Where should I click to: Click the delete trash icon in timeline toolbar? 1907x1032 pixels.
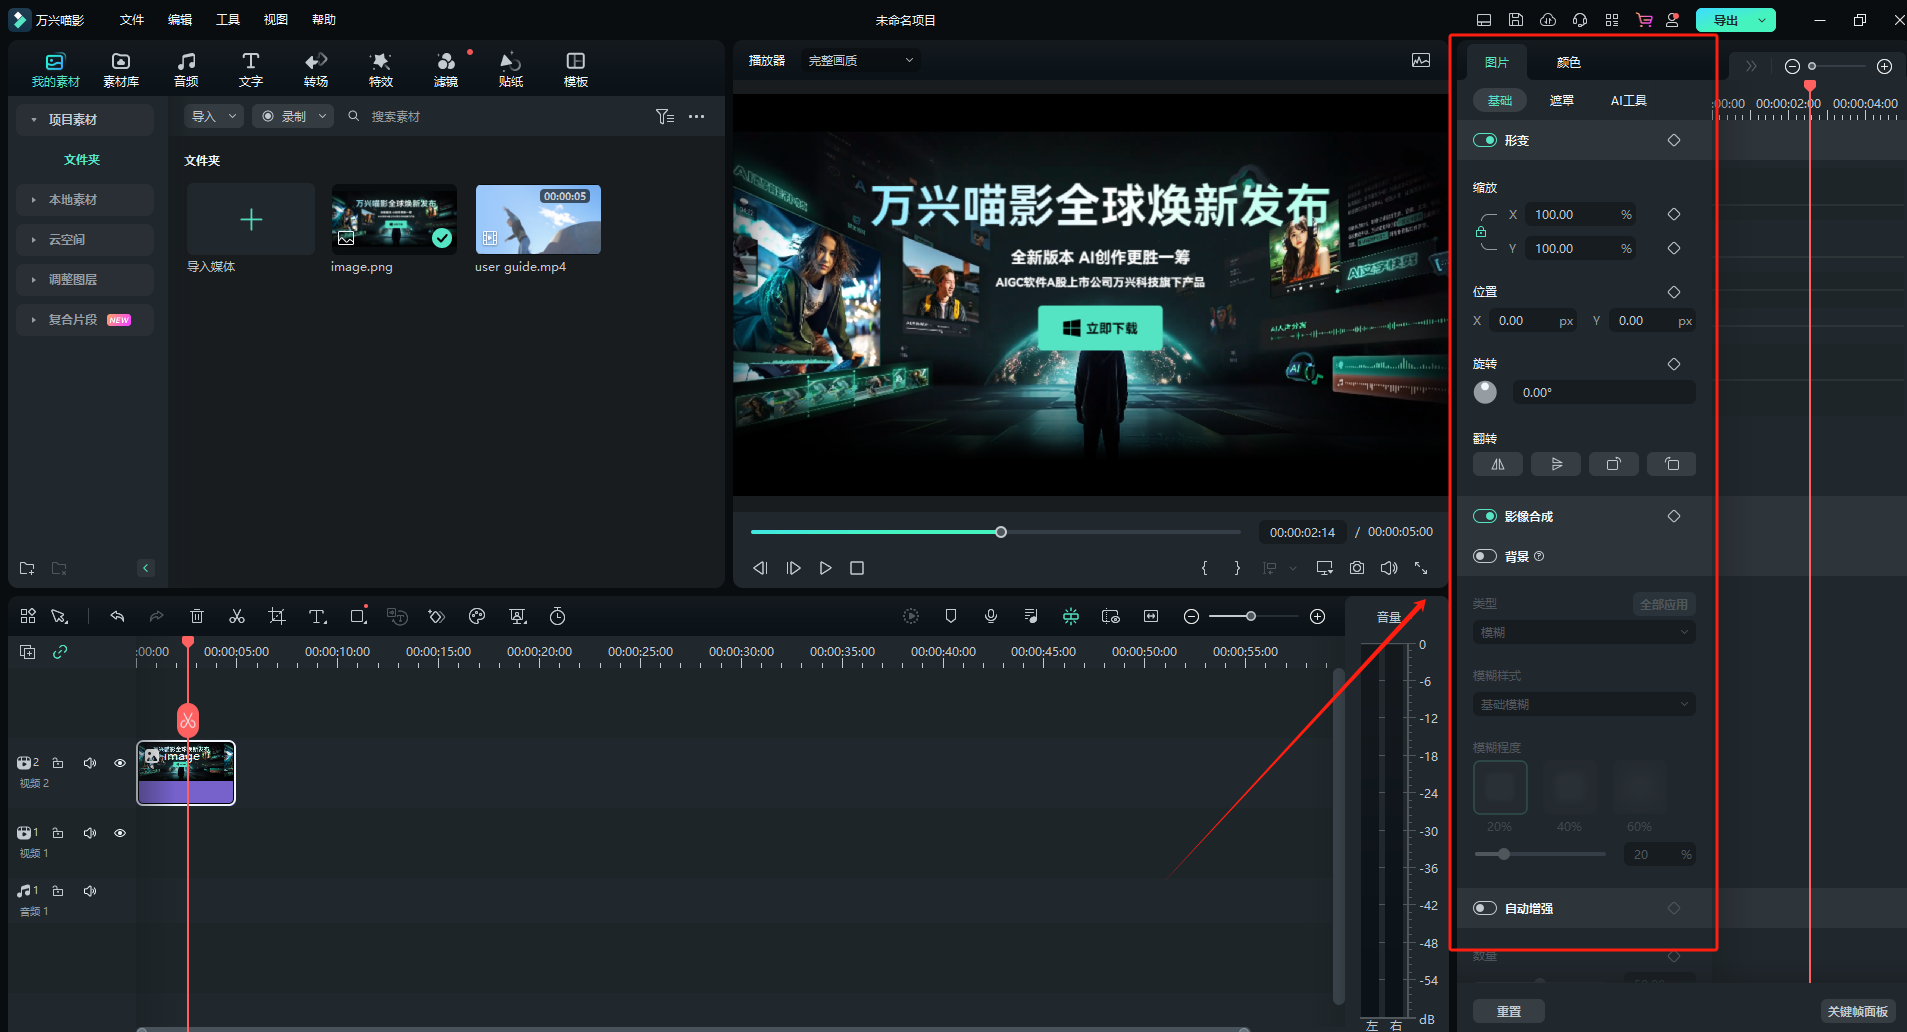point(197,616)
